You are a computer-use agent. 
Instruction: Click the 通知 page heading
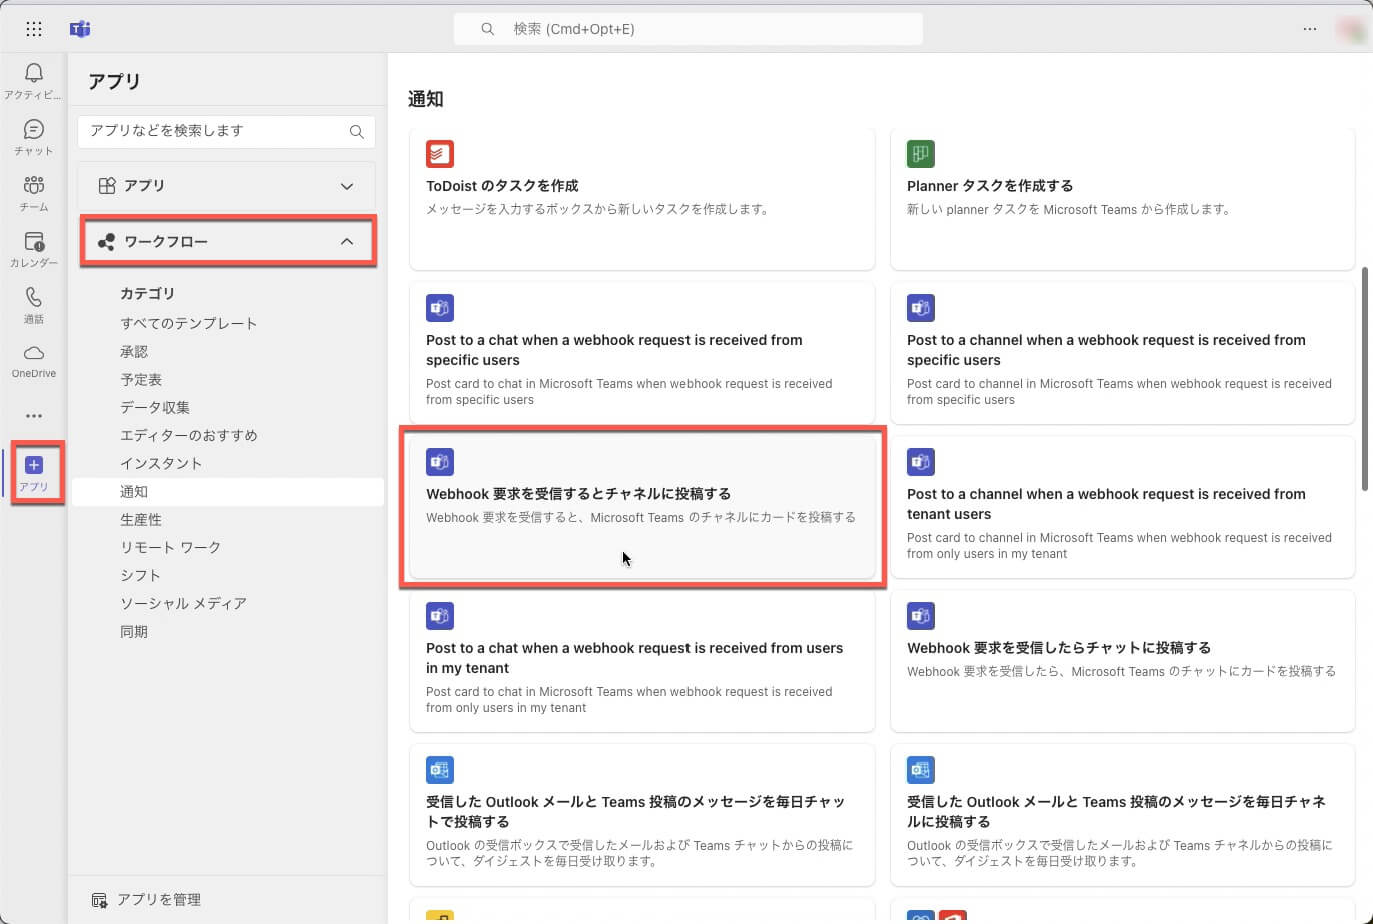tap(425, 99)
